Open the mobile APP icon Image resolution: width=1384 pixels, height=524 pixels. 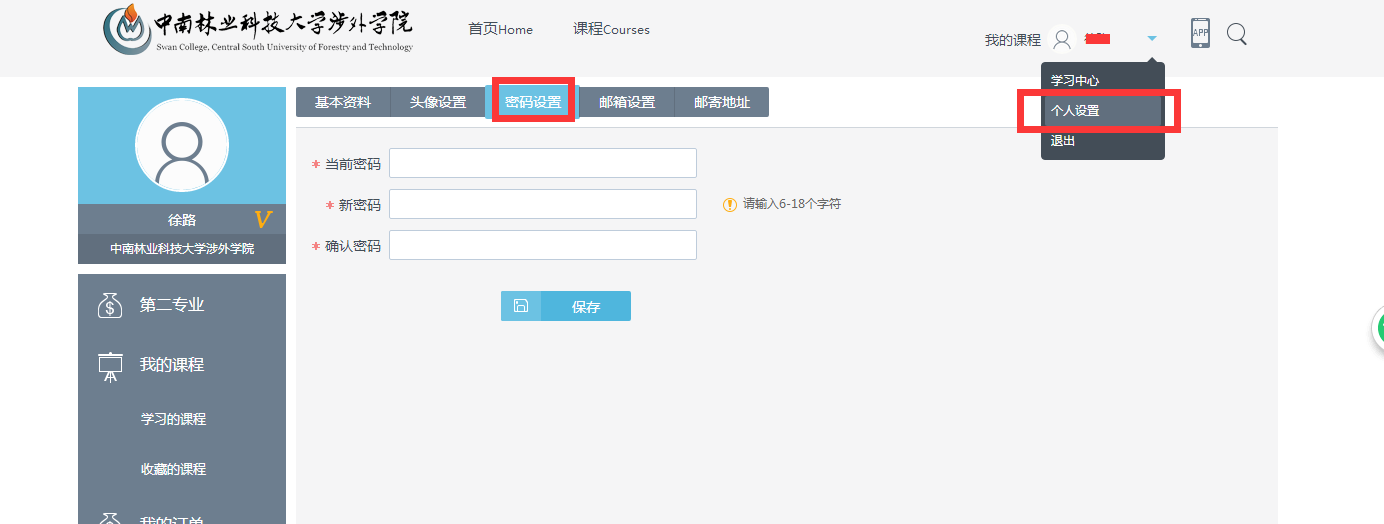click(1200, 33)
